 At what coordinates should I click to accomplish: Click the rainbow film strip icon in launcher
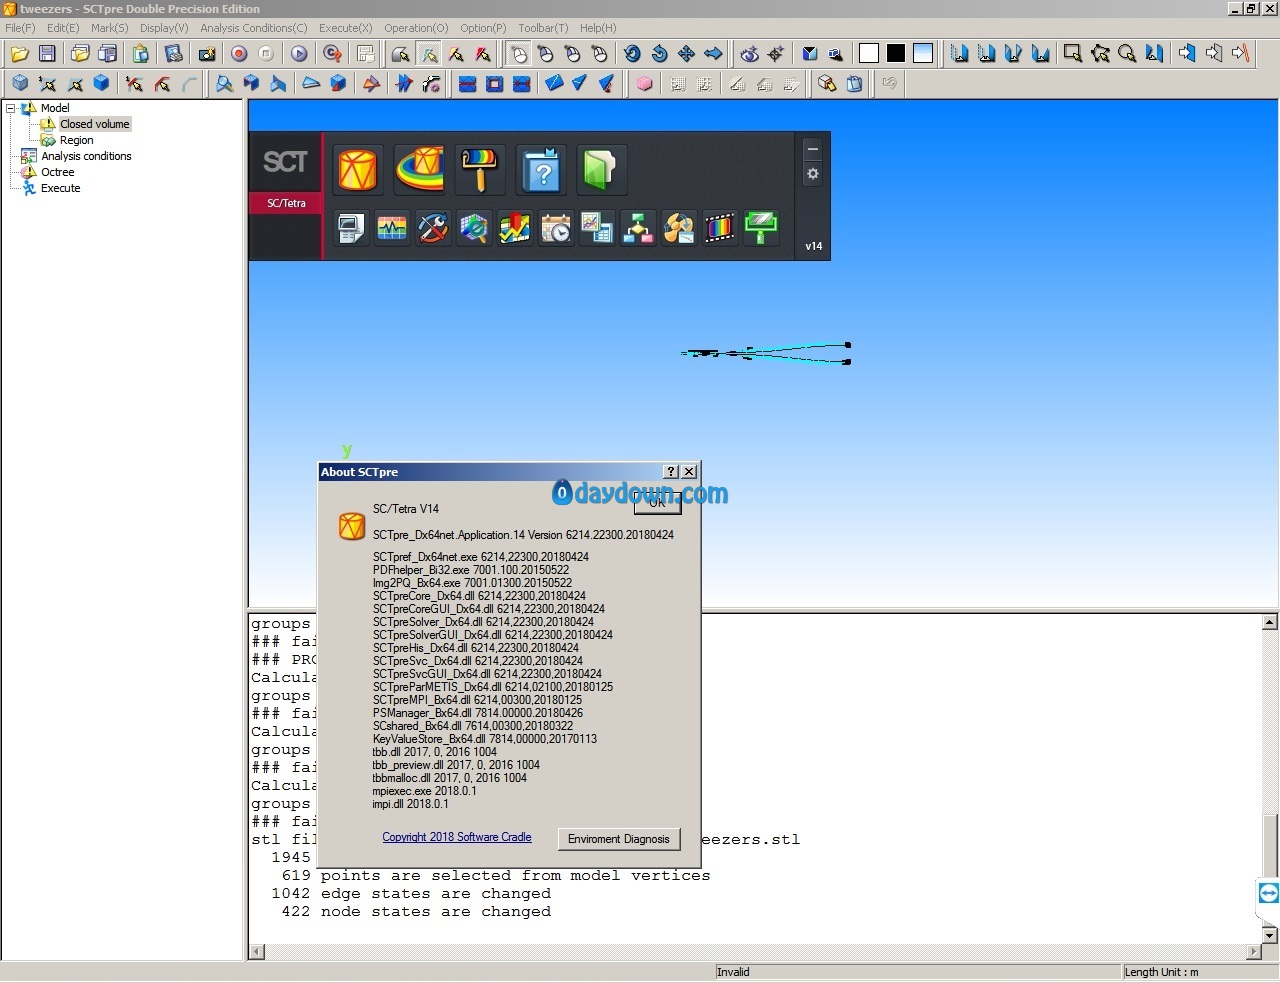point(720,228)
